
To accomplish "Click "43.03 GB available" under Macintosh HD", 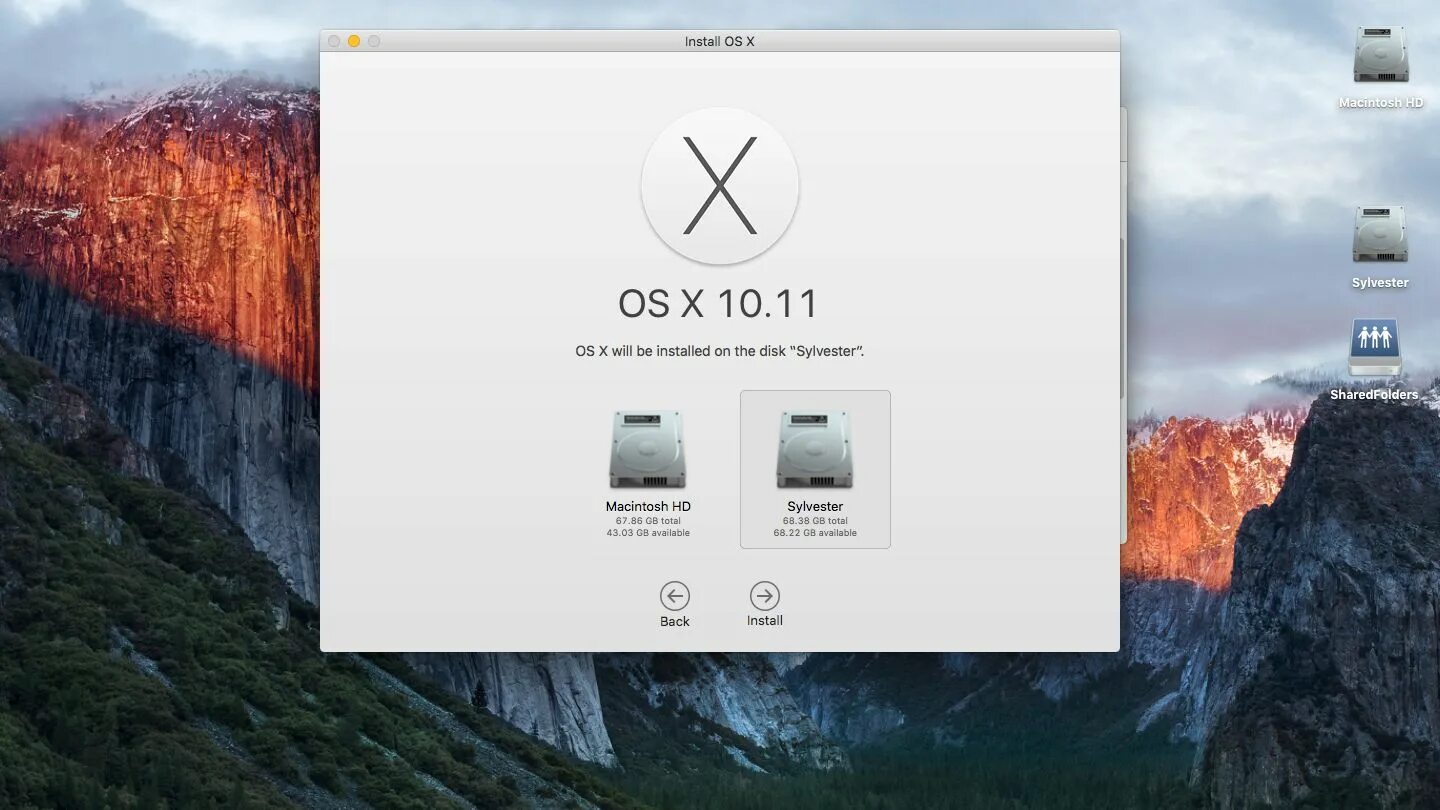I will 648,533.
